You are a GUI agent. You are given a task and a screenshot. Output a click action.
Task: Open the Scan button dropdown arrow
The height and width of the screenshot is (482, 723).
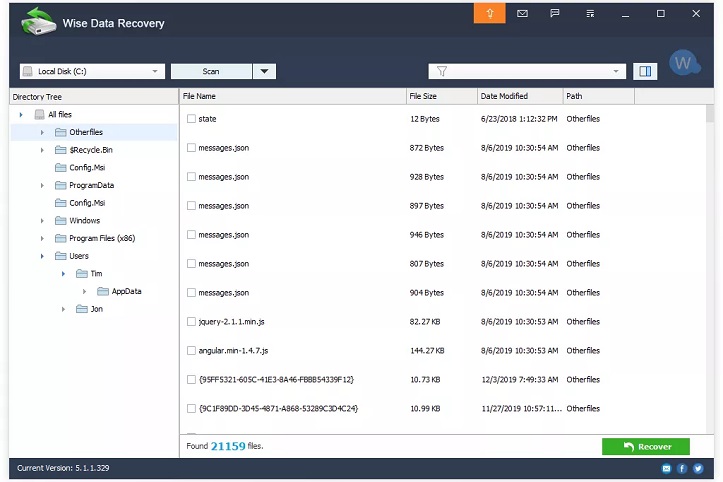pyautogui.click(x=264, y=71)
